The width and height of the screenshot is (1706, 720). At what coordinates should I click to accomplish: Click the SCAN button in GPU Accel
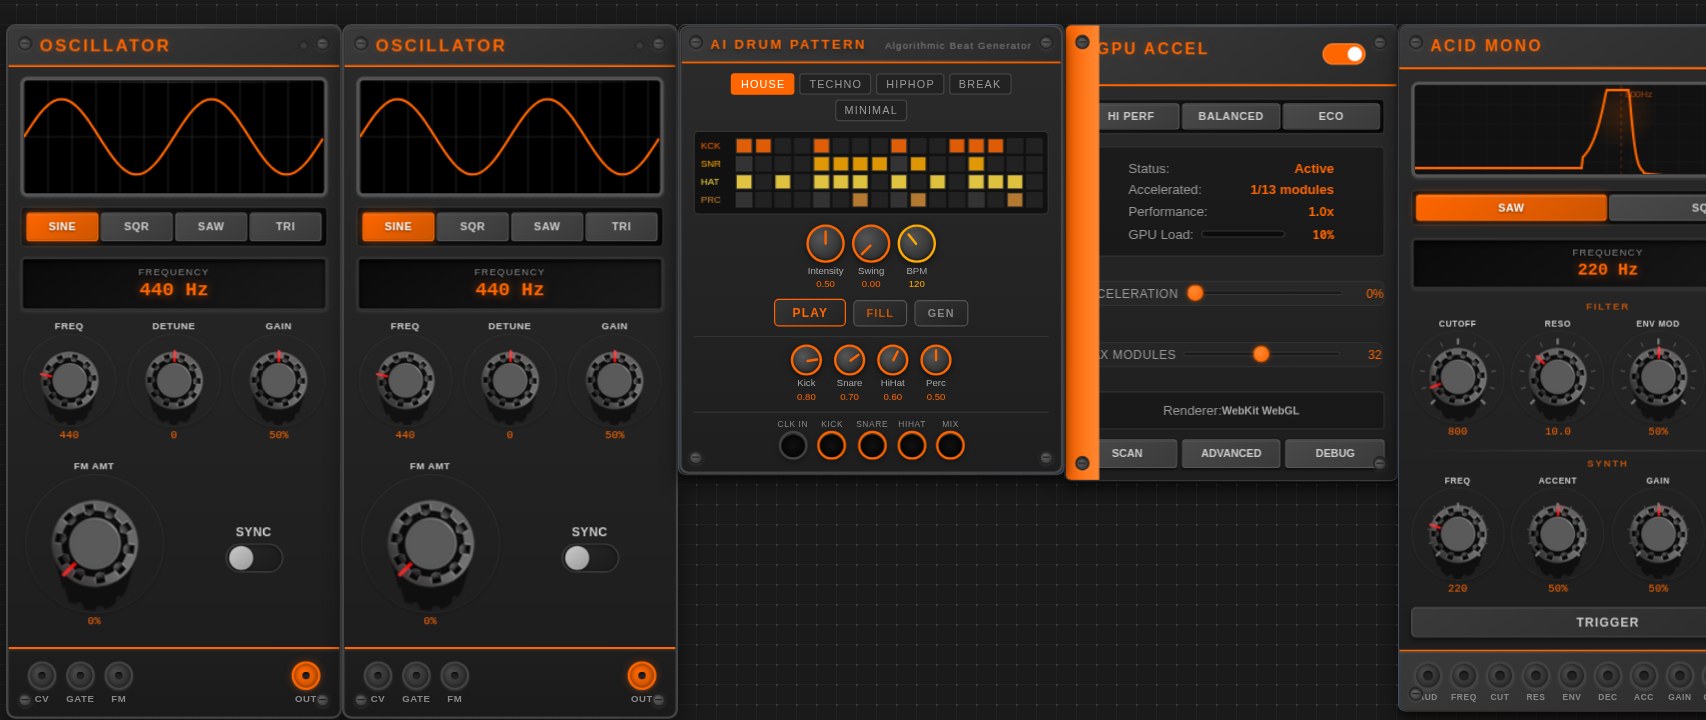[x=1138, y=453]
